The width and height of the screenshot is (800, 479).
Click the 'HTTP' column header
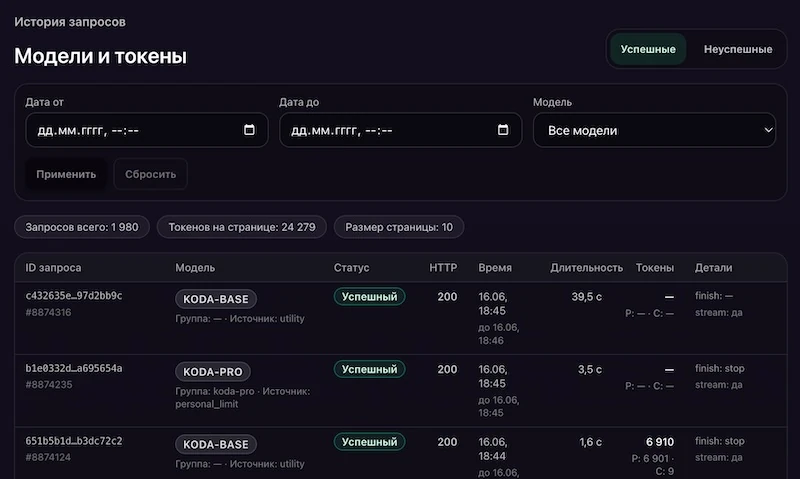click(443, 267)
